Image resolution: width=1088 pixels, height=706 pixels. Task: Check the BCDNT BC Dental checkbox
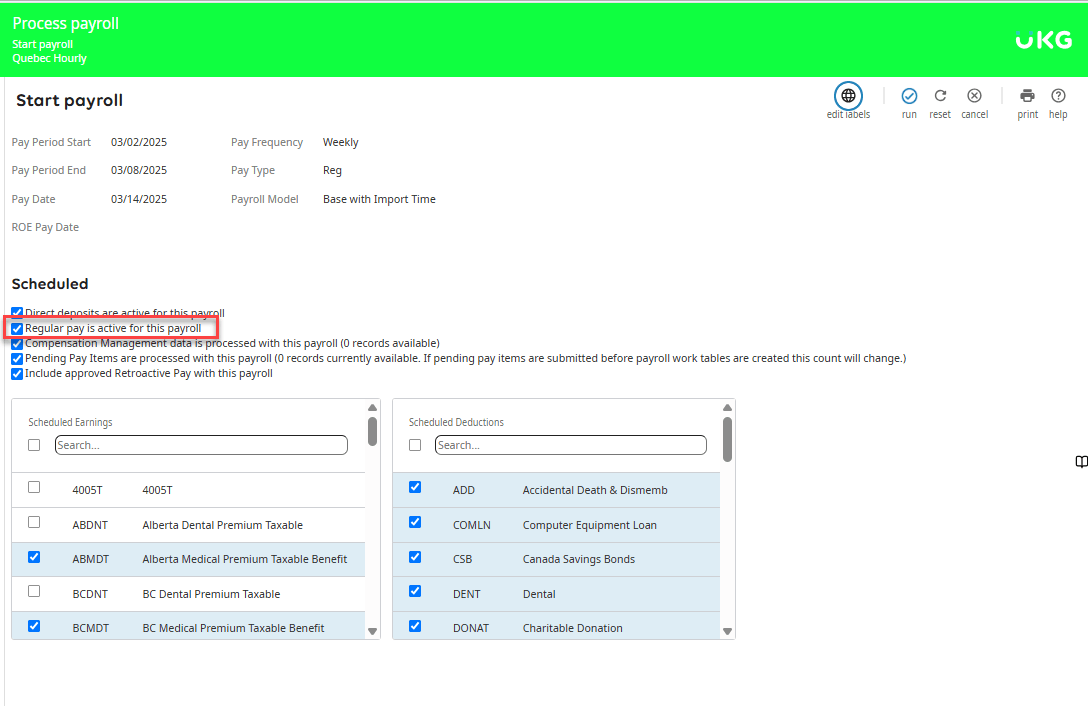tap(34, 591)
